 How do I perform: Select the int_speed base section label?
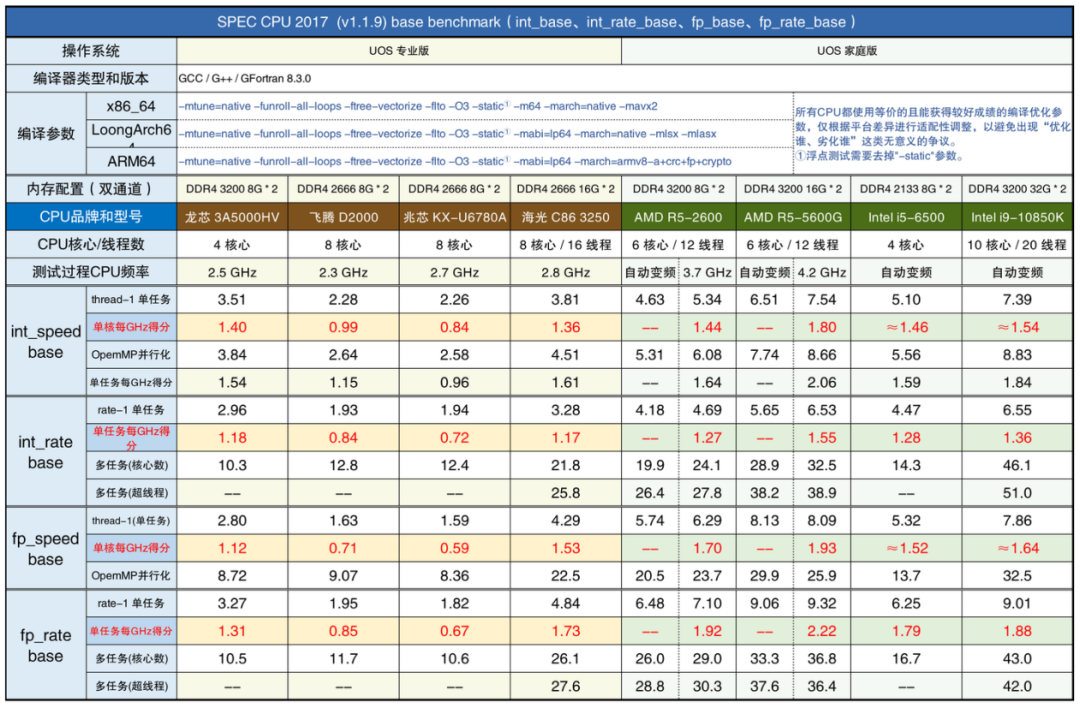(45, 342)
